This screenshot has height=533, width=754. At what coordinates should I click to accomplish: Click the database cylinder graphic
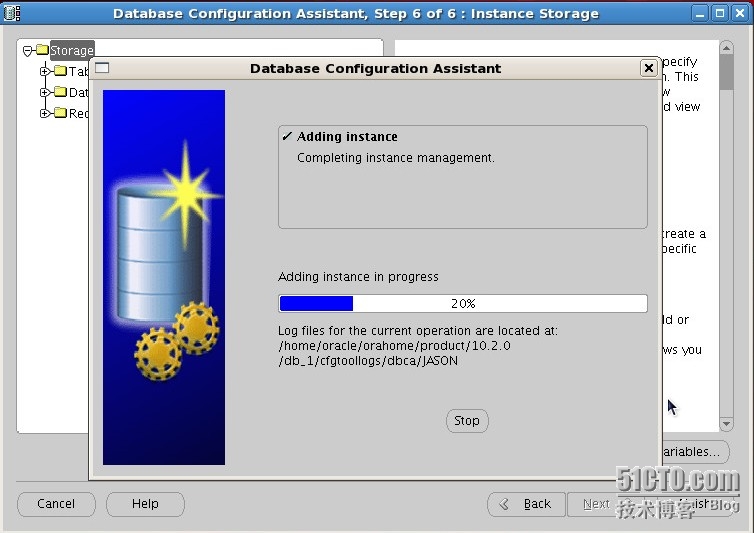[159, 255]
